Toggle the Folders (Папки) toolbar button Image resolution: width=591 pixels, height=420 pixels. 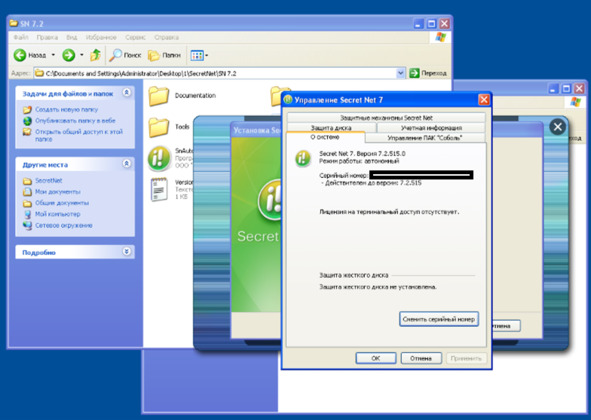tap(164, 55)
